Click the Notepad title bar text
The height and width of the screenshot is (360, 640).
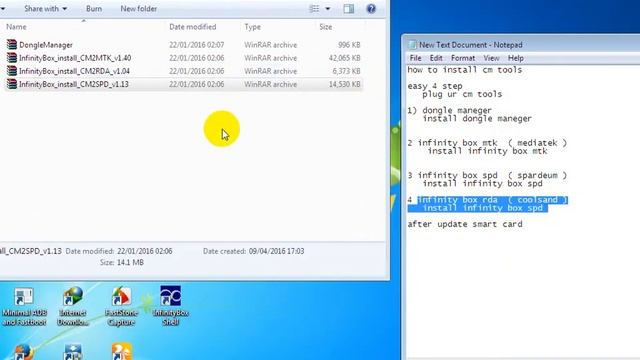click(x=471, y=45)
